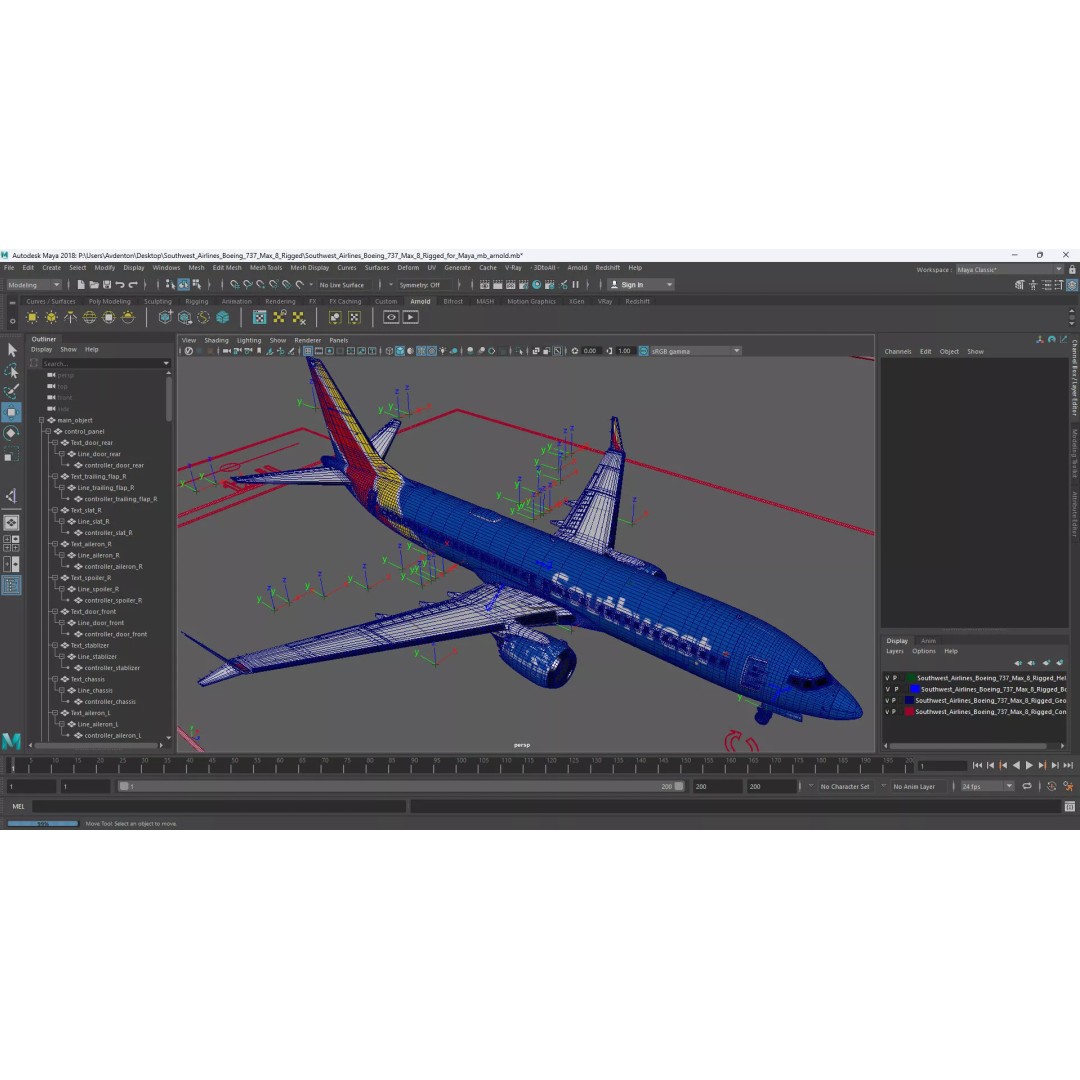Activate the Move tool in toolbox

[x=12, y=413]
